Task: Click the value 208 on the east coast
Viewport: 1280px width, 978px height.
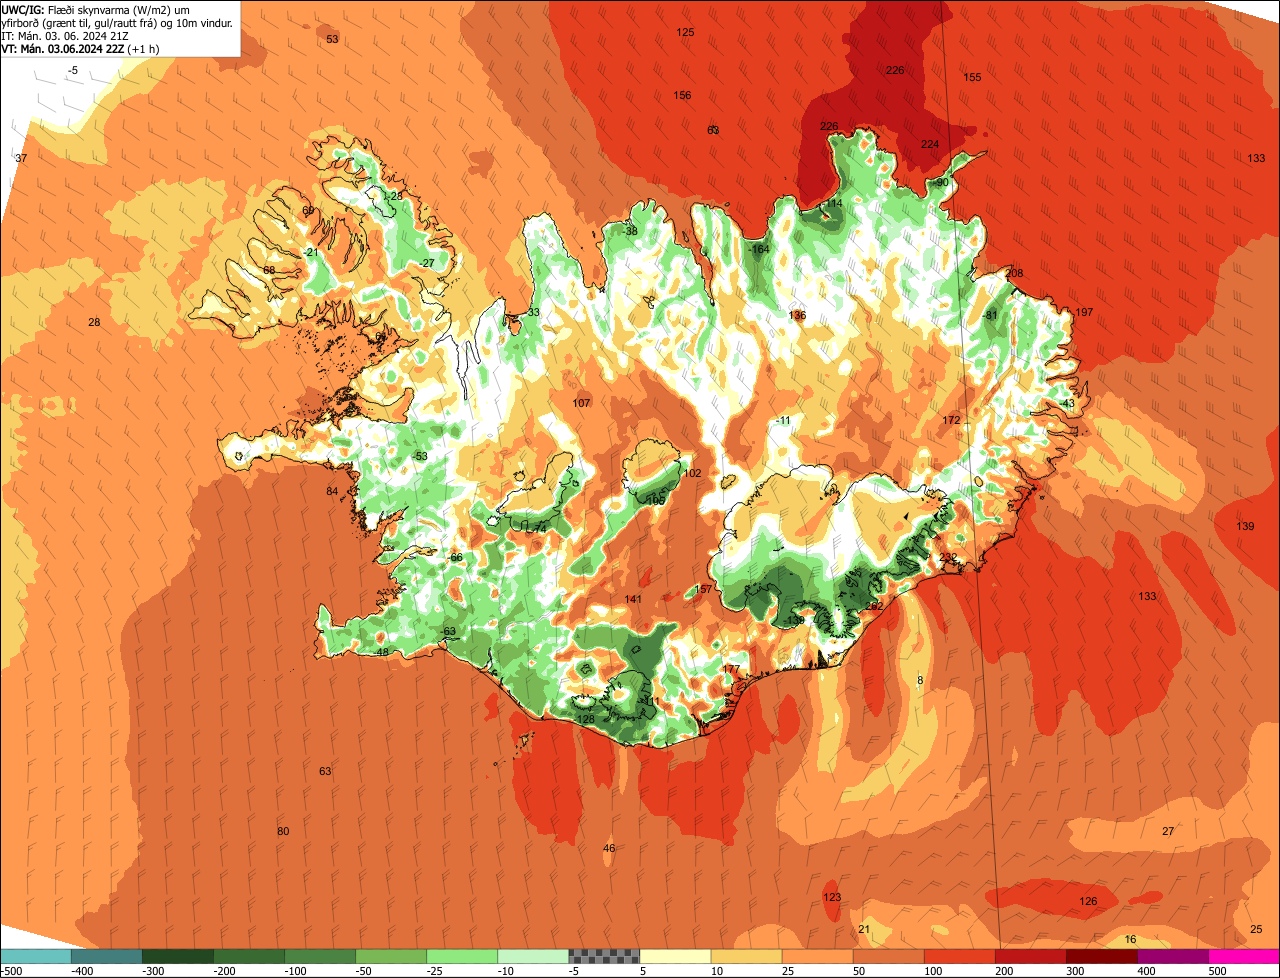Action: pyautogui.click(x=1015, y=273)
